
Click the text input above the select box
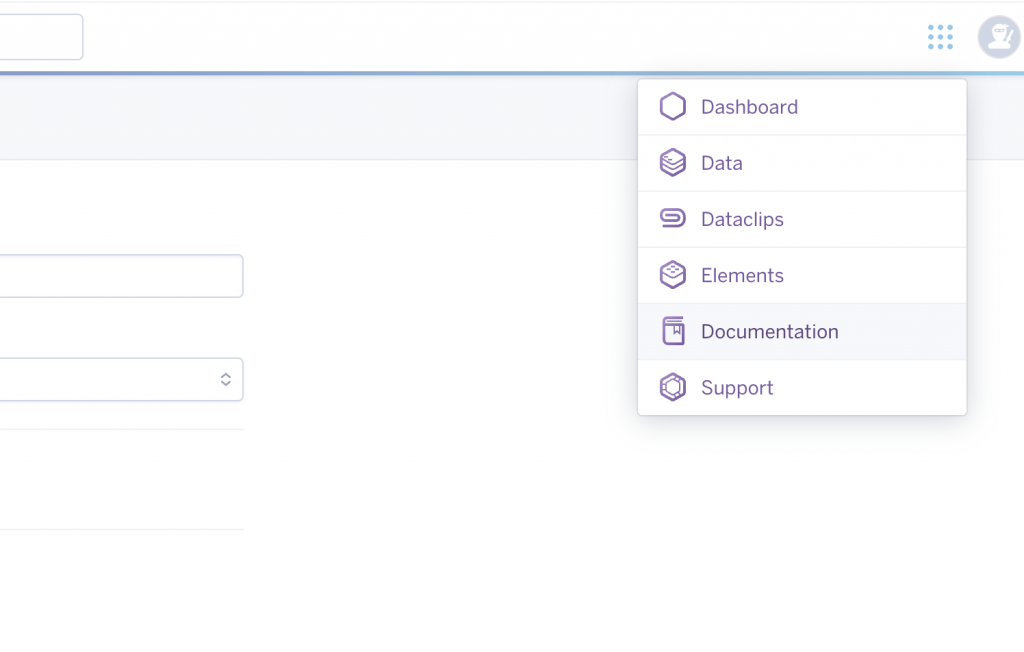[120, 276]
